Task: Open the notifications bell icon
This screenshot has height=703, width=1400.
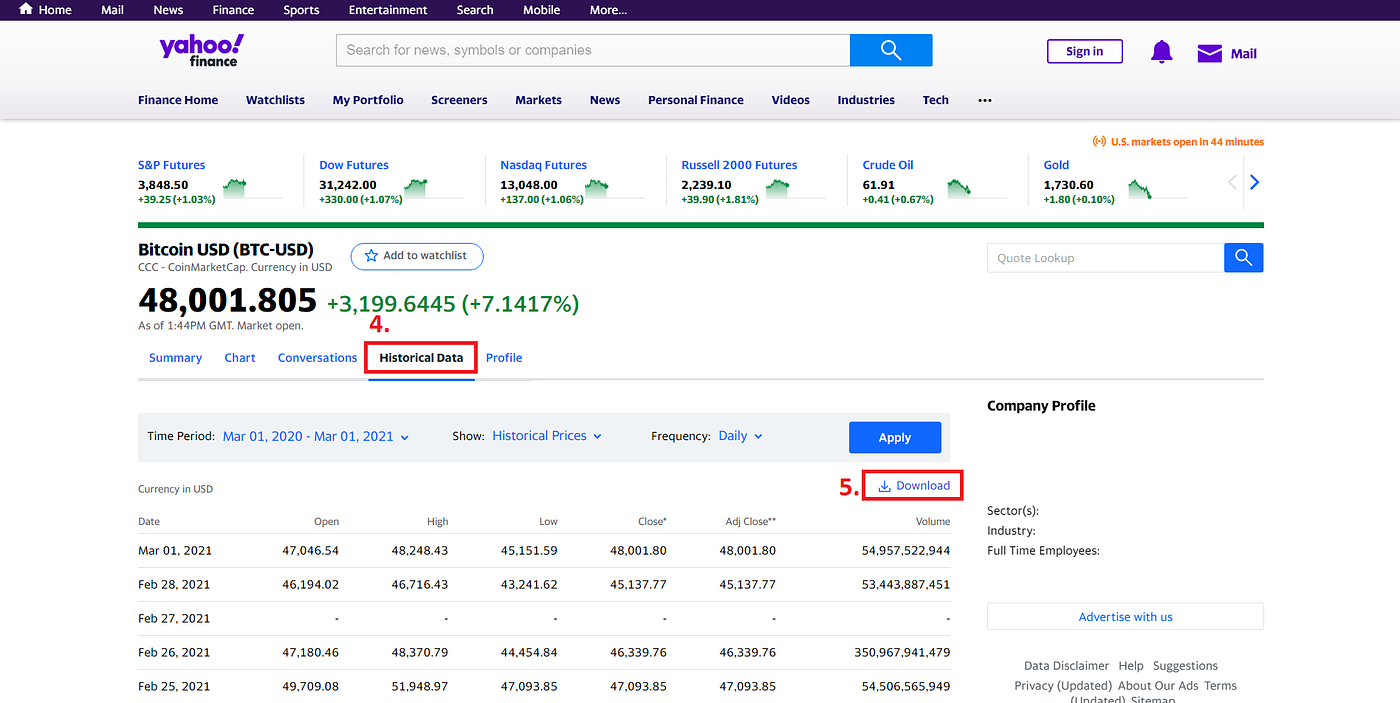Action: [x=1161, y=52]
